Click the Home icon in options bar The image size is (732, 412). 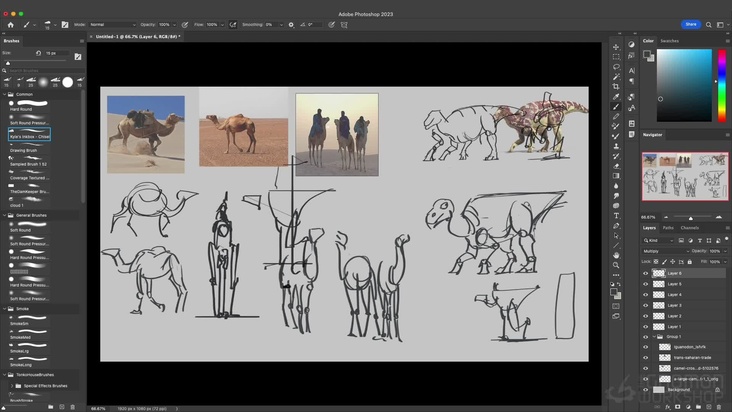(x=11, y=25)
